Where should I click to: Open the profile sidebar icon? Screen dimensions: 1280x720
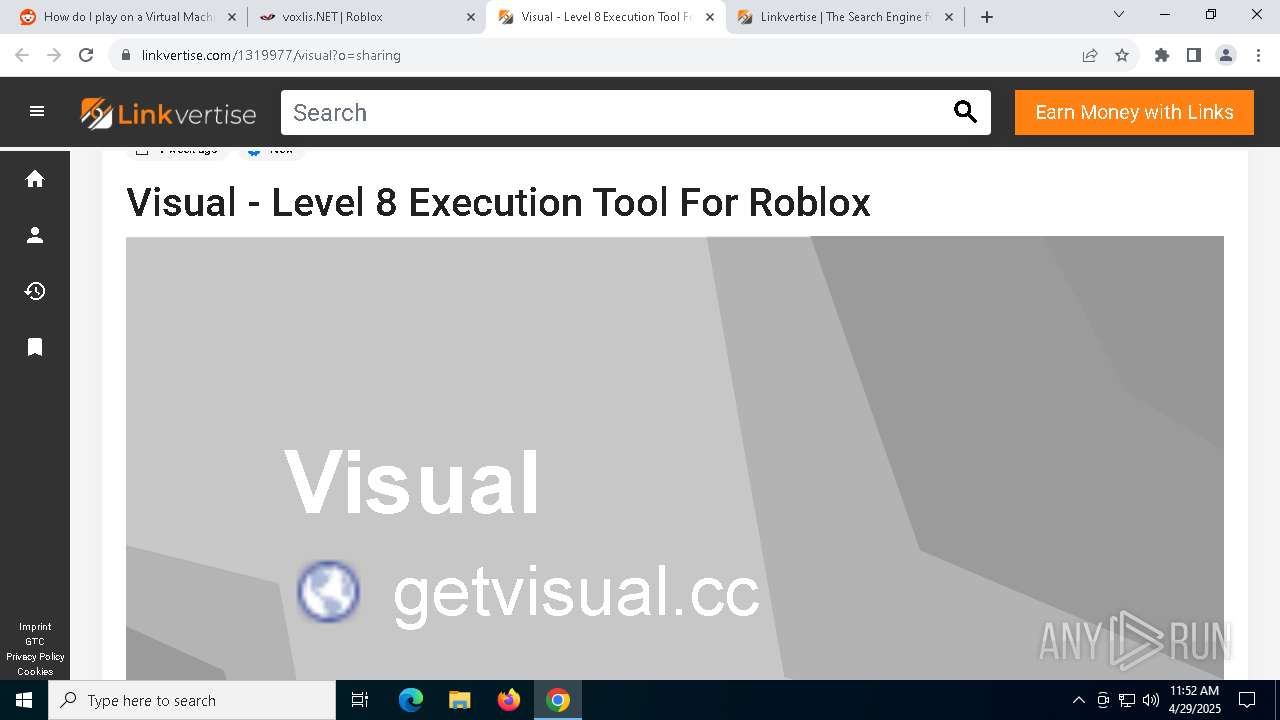click(x=35, y=235)
